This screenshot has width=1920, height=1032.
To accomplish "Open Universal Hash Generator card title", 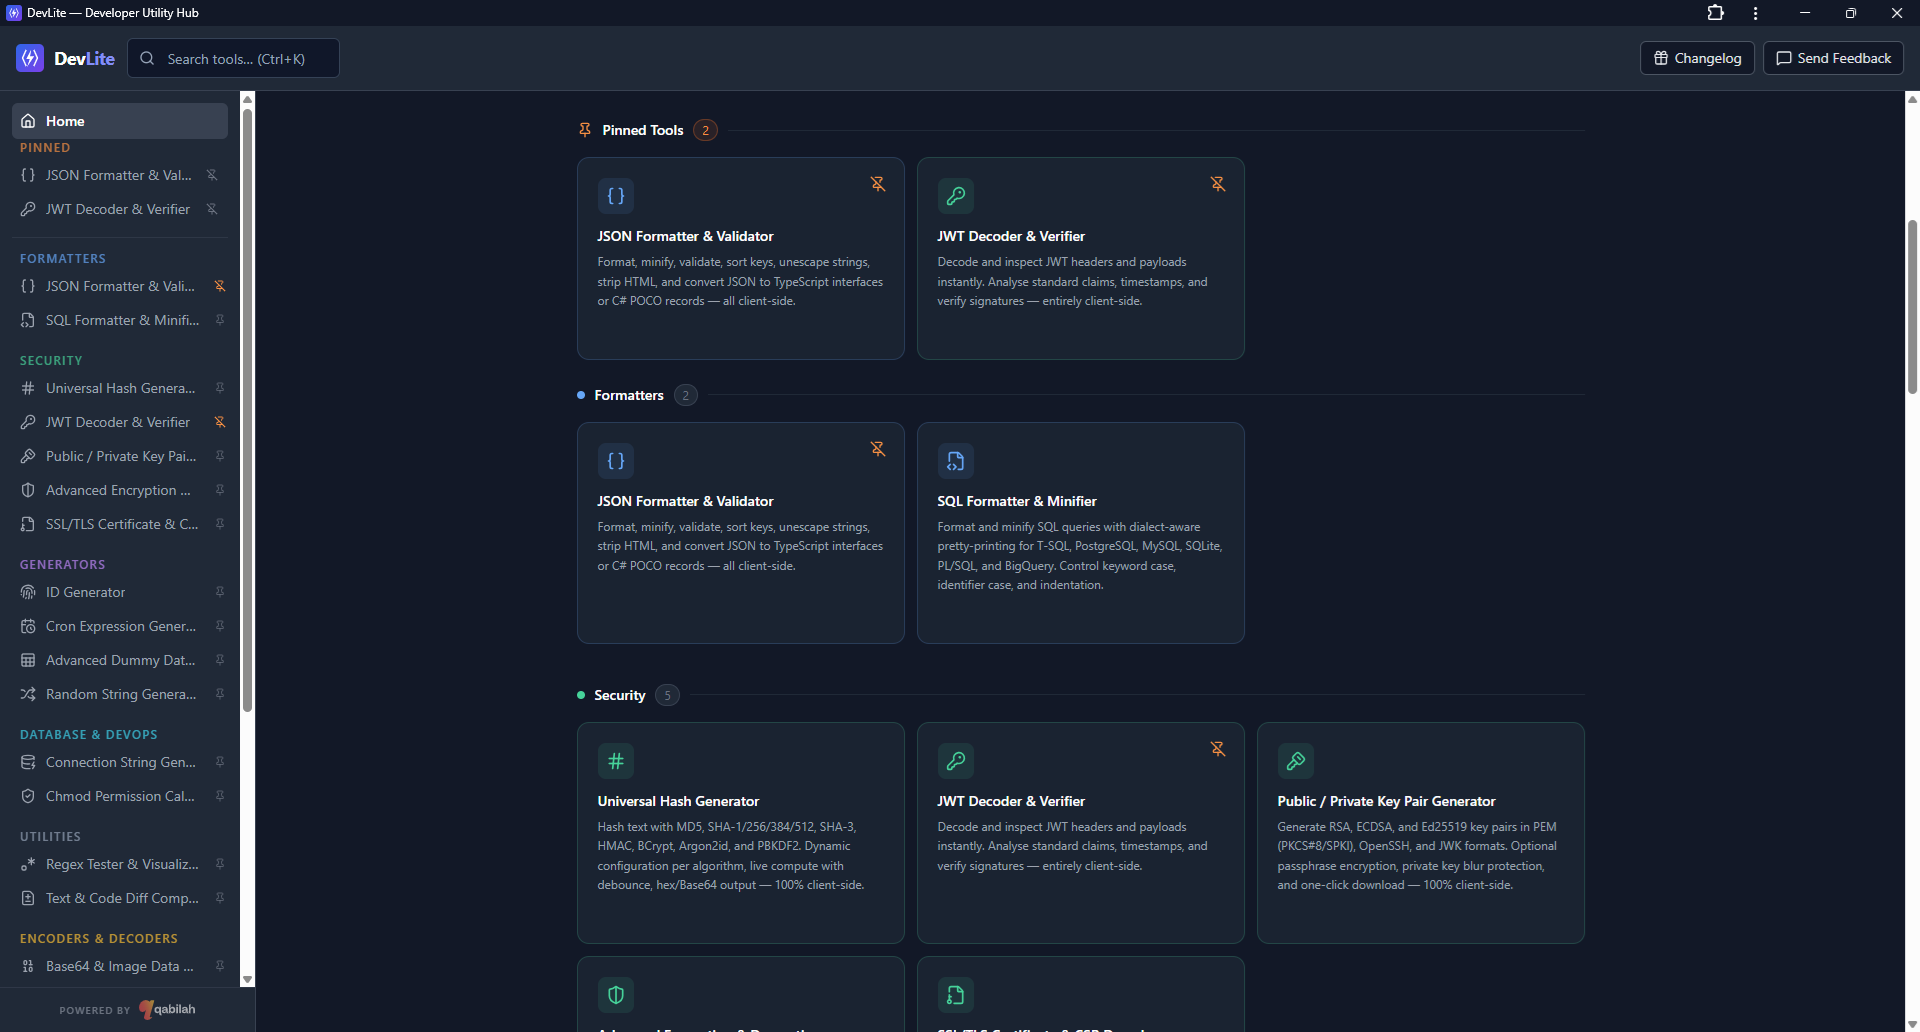I will 678,801.
